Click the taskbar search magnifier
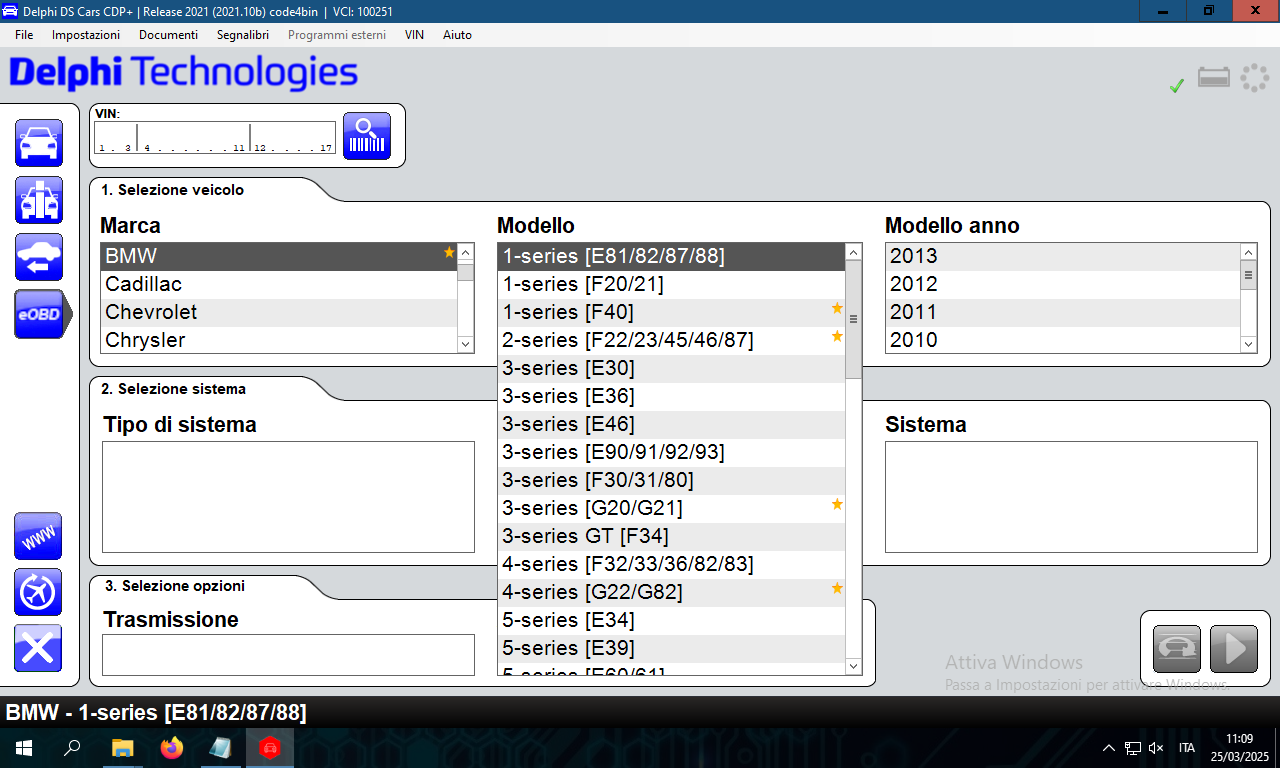Screen dimensions: 1280x768 pos(72,747)
